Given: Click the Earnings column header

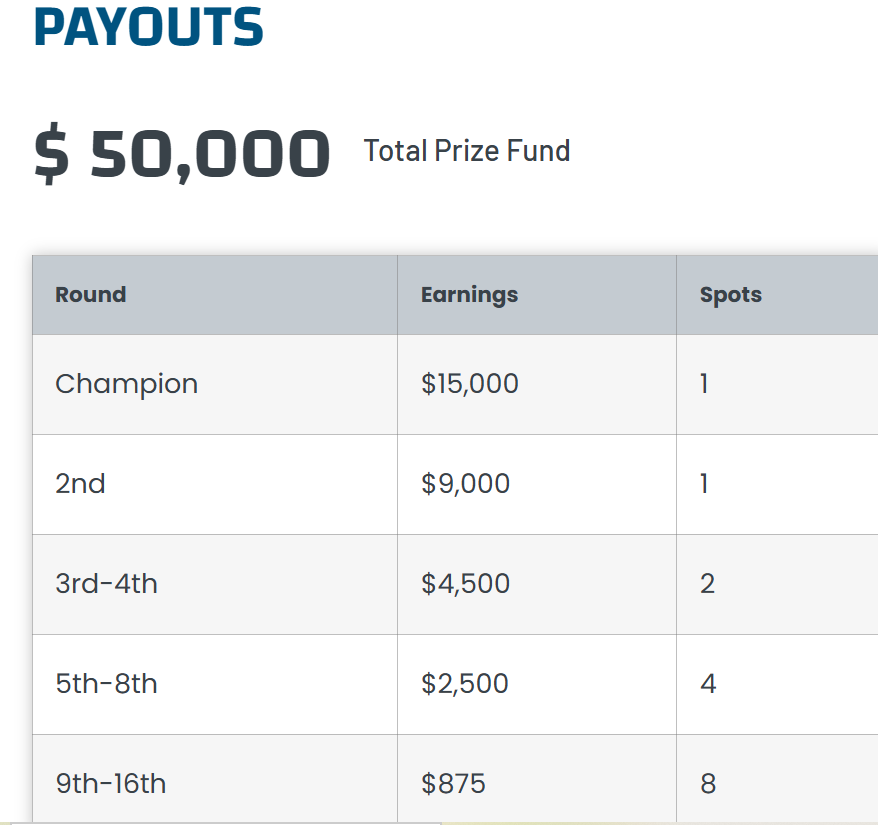Looking at the screenshot, I should (469, 295).
